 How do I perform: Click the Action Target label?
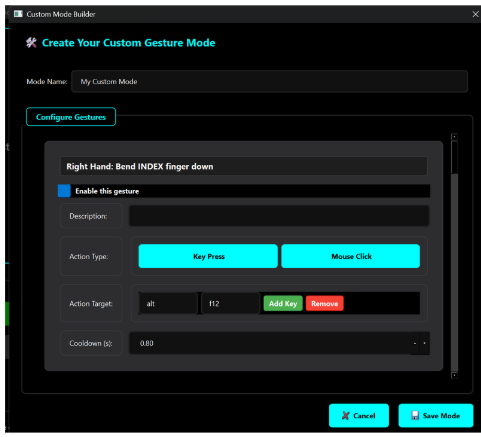[x=91, y=304]
